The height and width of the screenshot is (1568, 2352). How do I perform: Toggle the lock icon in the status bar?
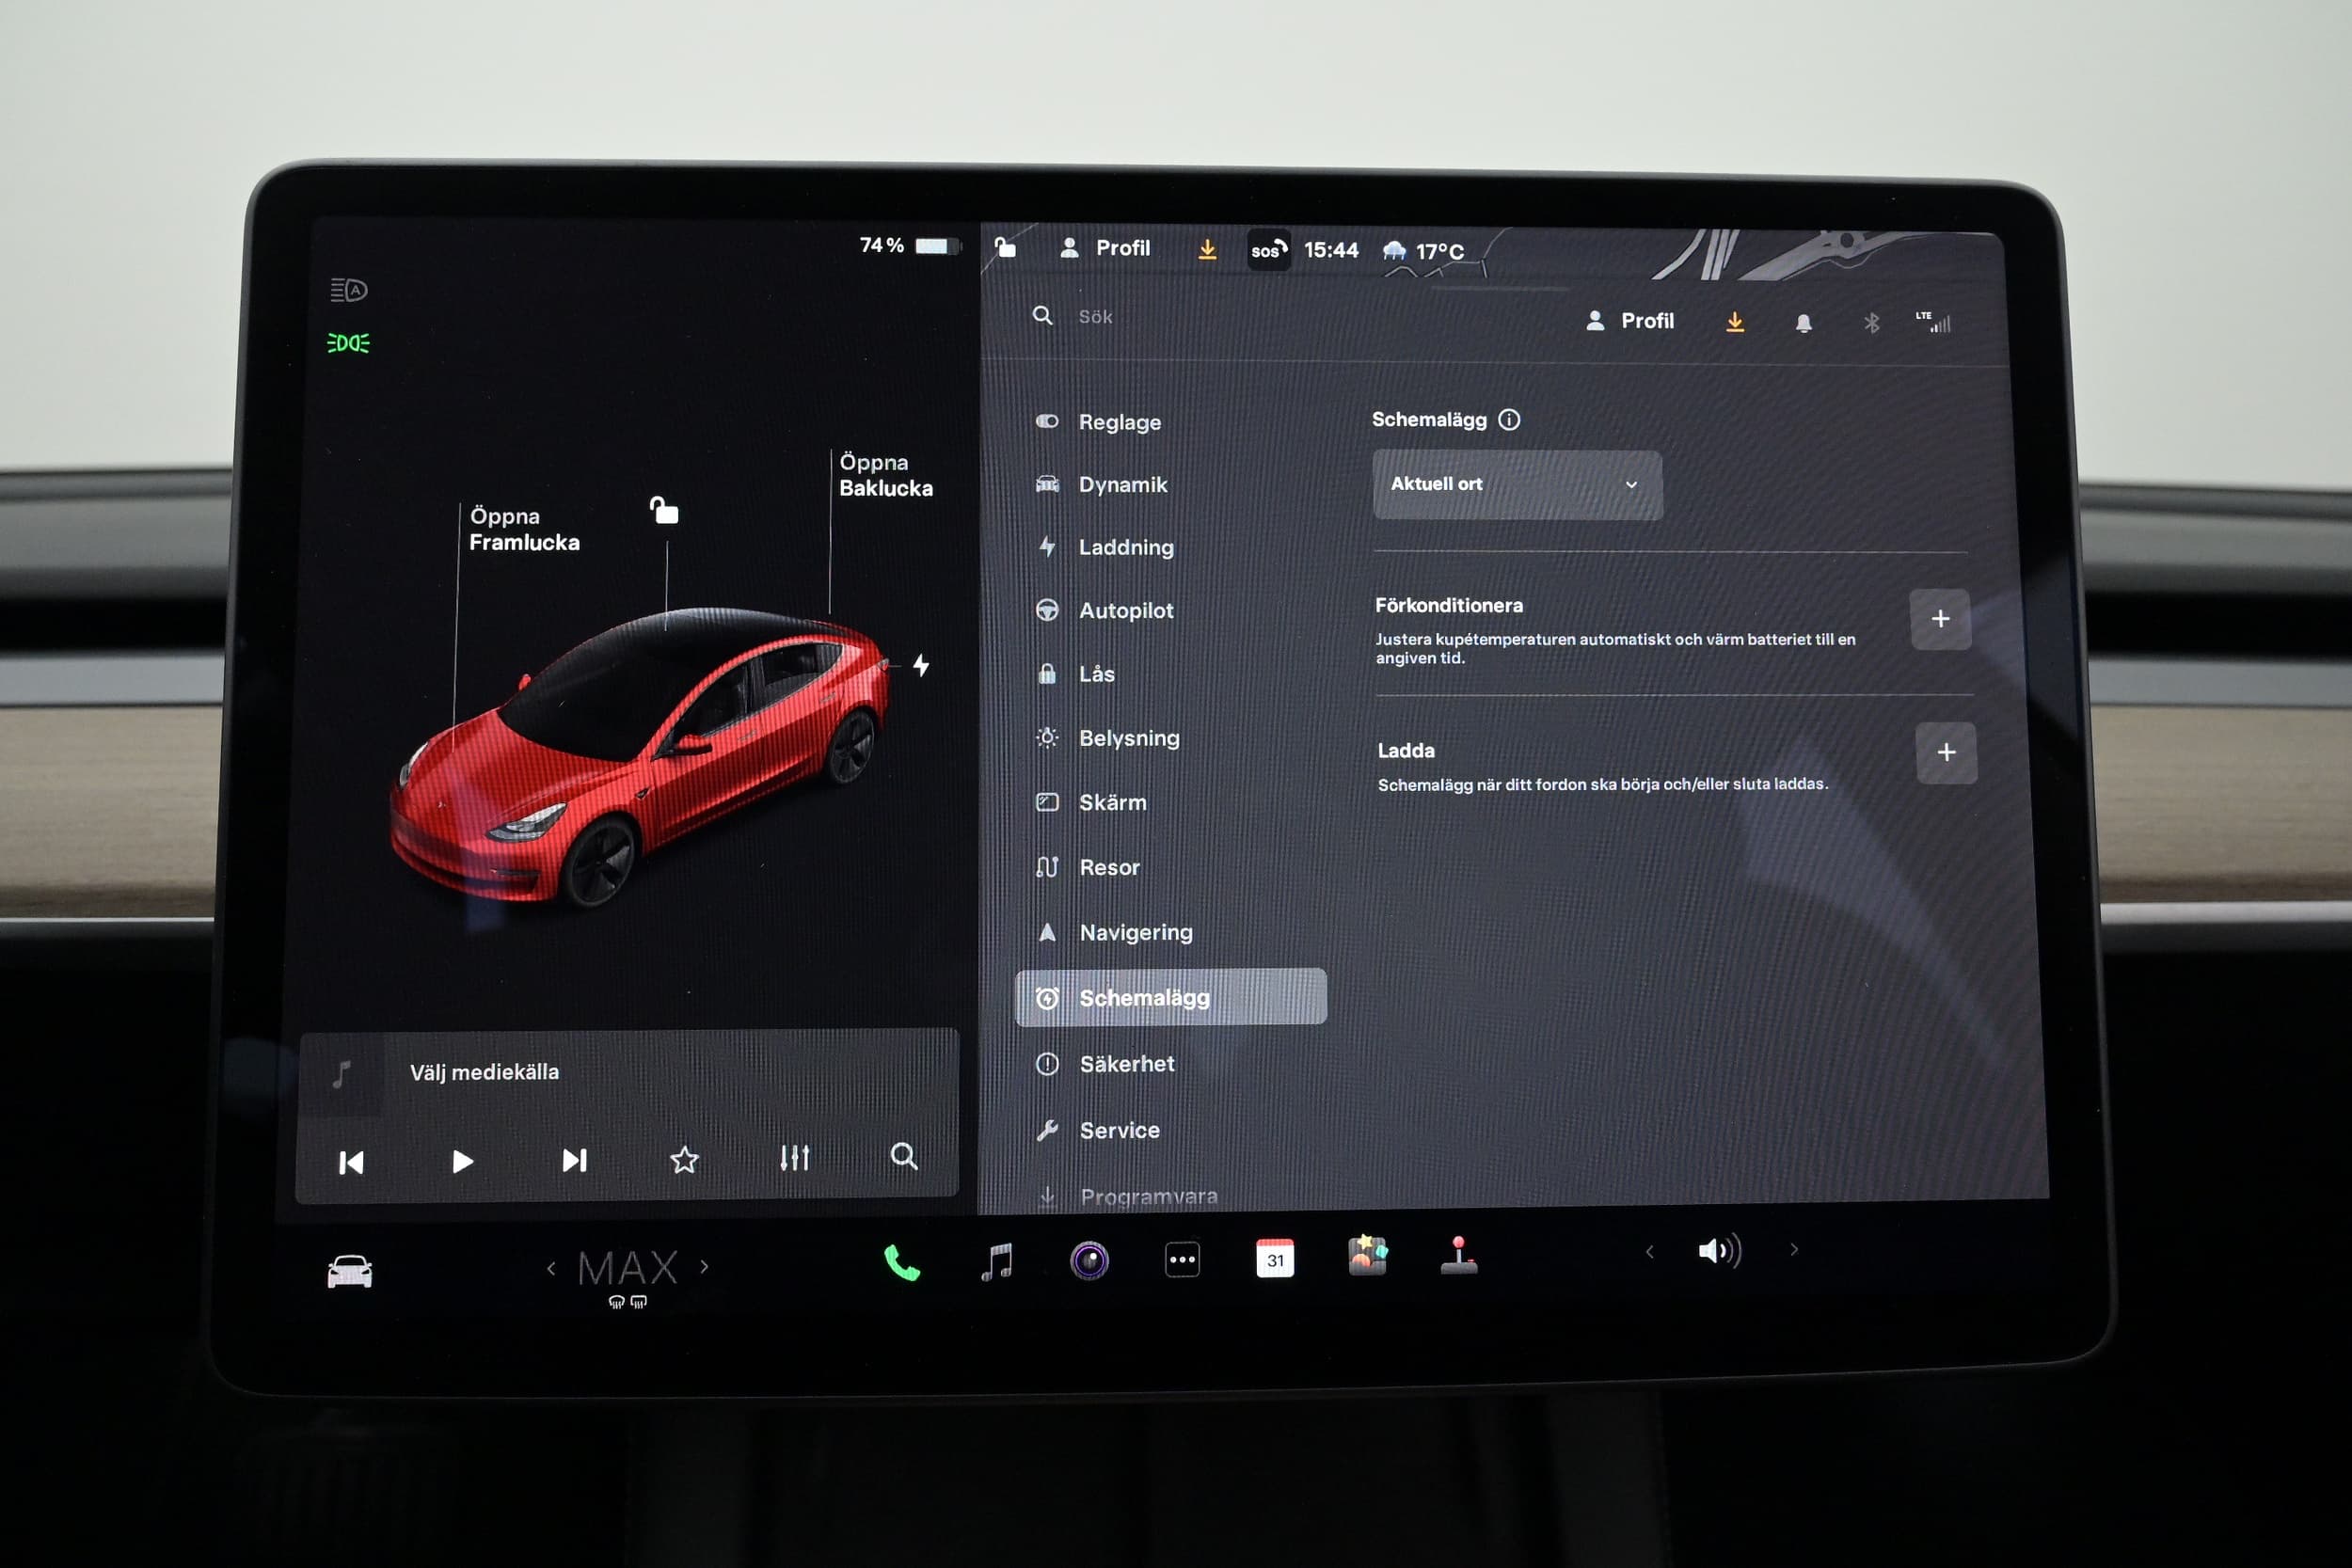1005,246
